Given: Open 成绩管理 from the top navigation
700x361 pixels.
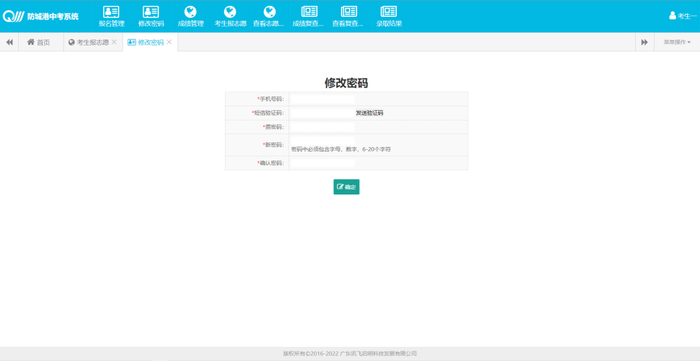Looking at the screenshot, I should click(x=190, y=17).
